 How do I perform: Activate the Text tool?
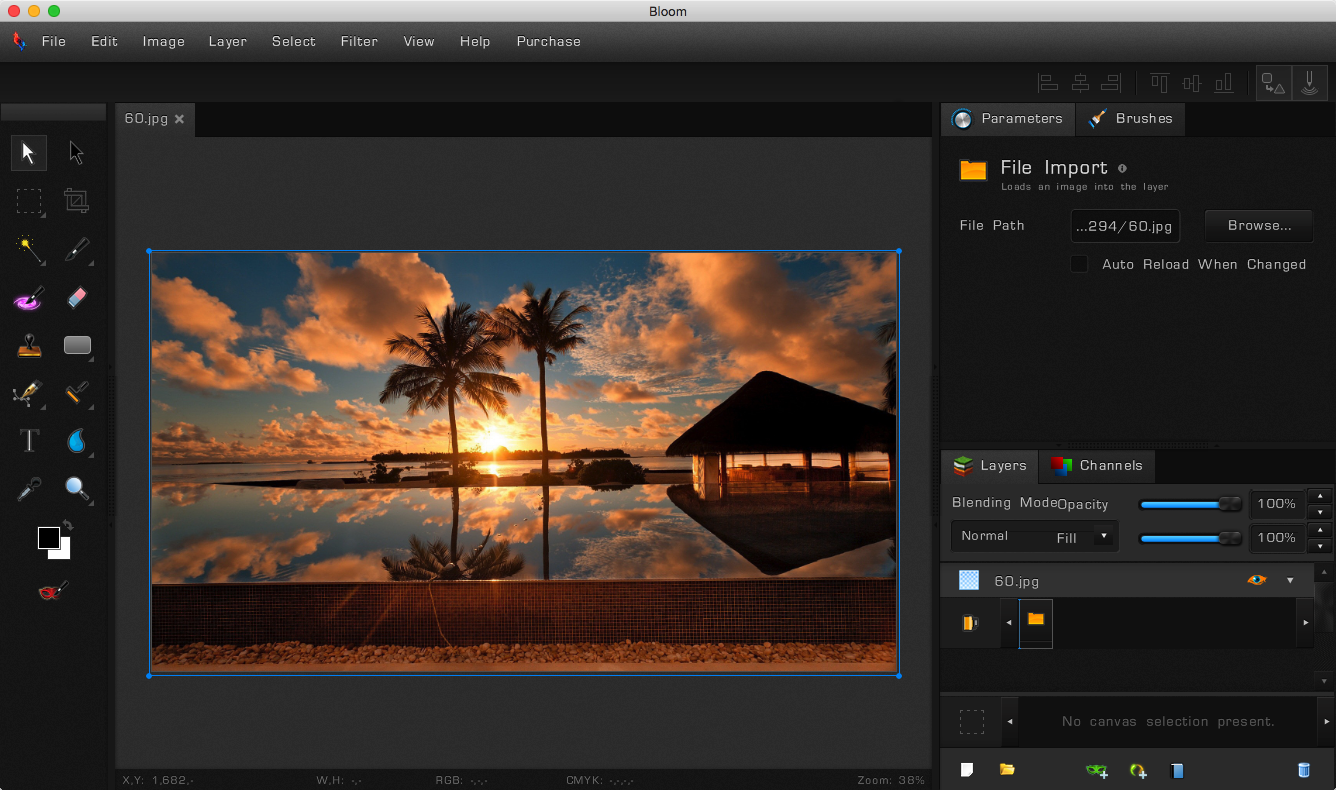29,440
